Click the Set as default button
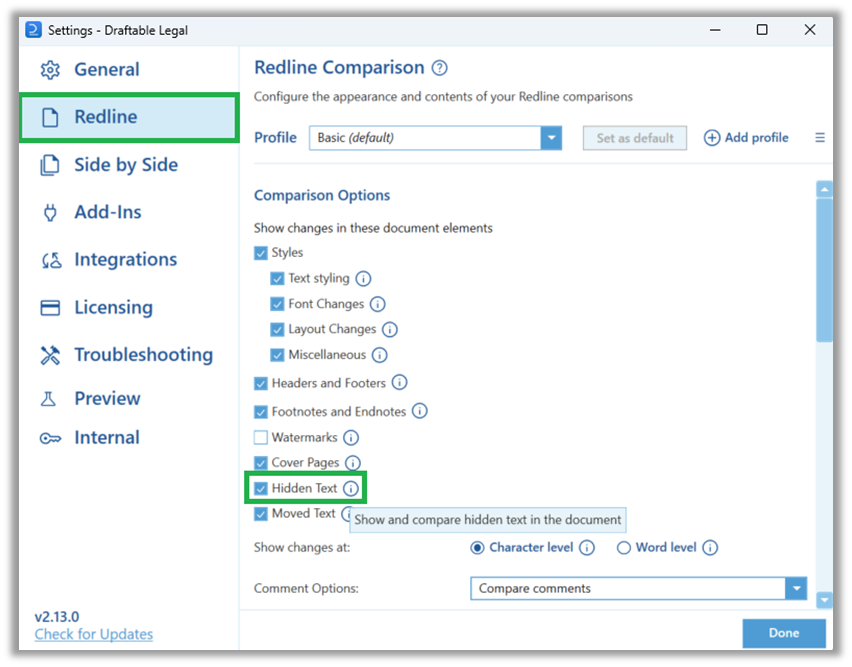Image resolution: width=852 pixels, height=667 pixels. pyautogui.click(x=635, y=138)
